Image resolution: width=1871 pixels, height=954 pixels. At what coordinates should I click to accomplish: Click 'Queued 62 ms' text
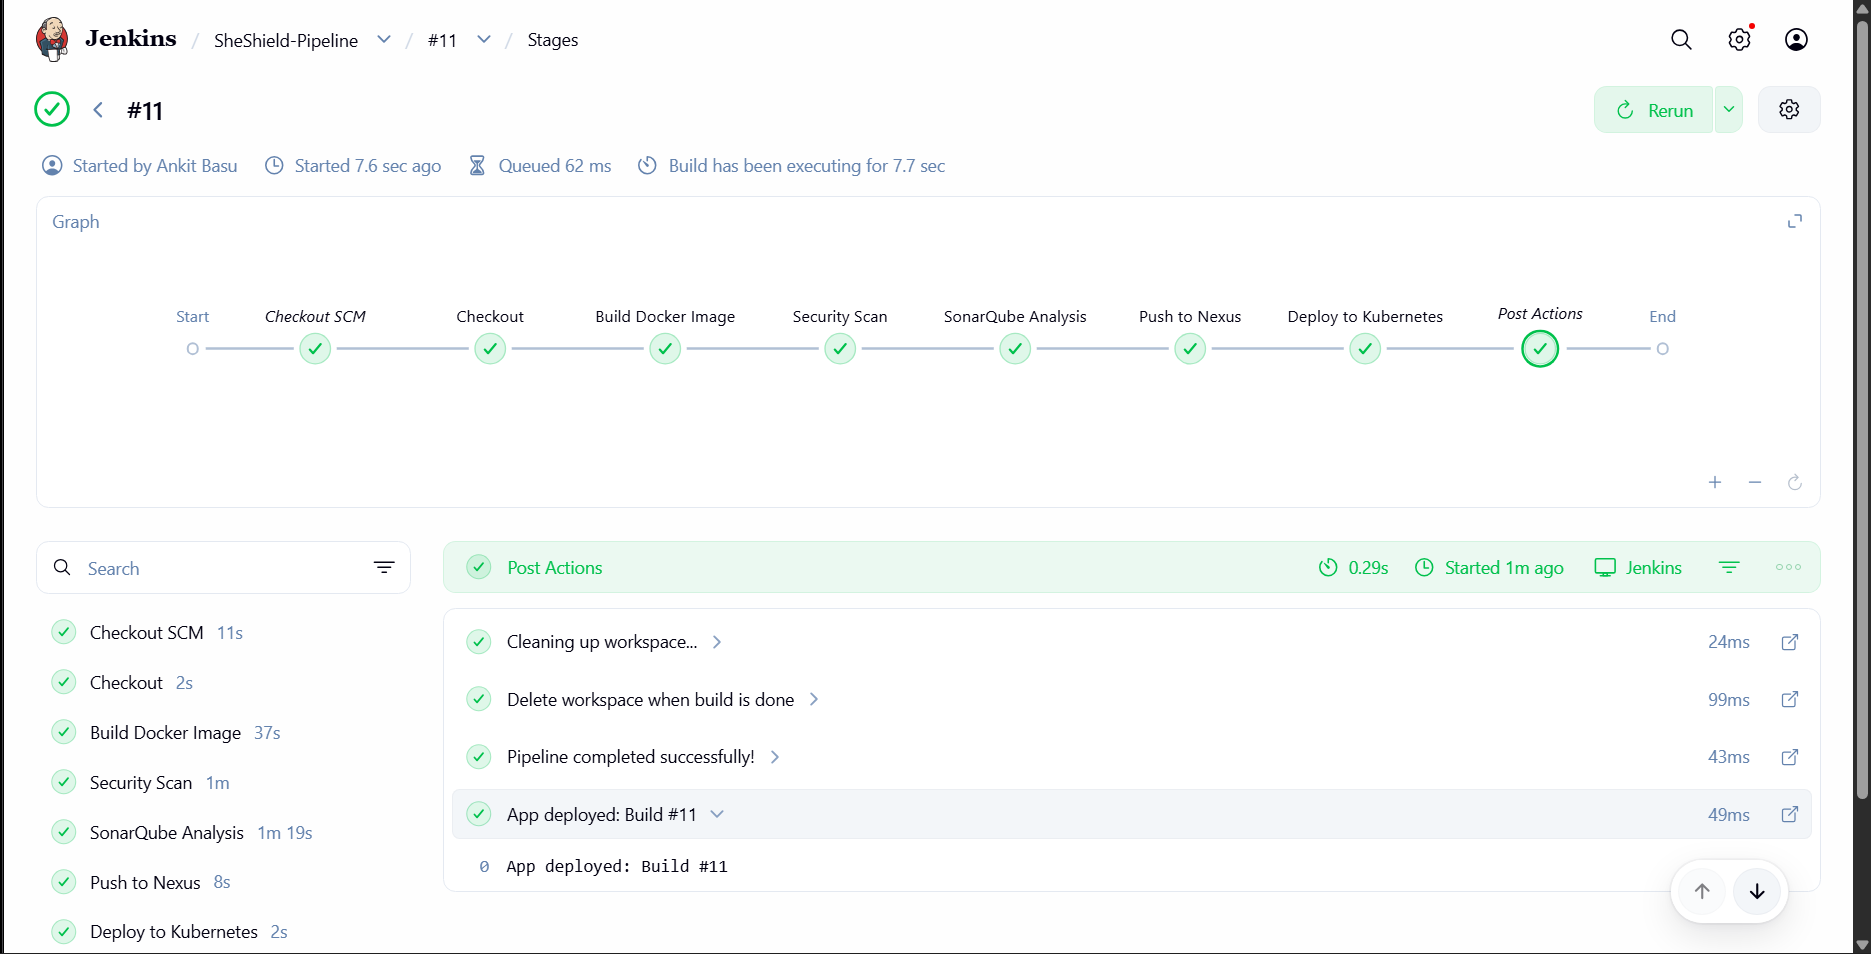pos(555,166)
